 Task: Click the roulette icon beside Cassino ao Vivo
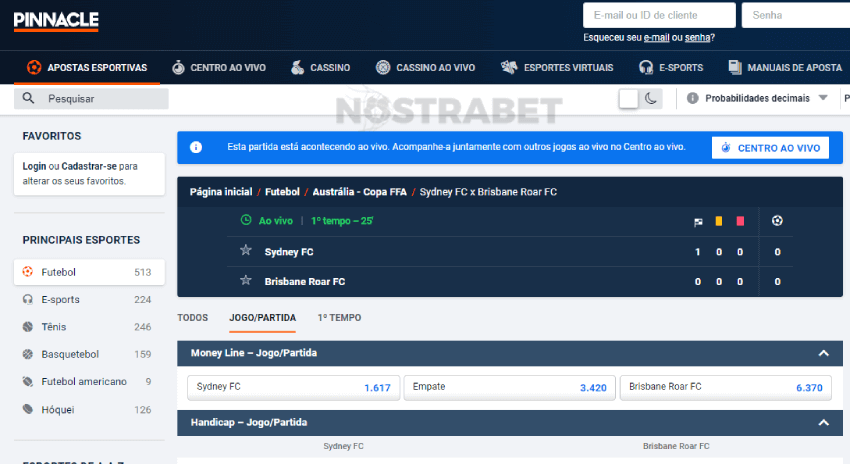tap(383, 67)
